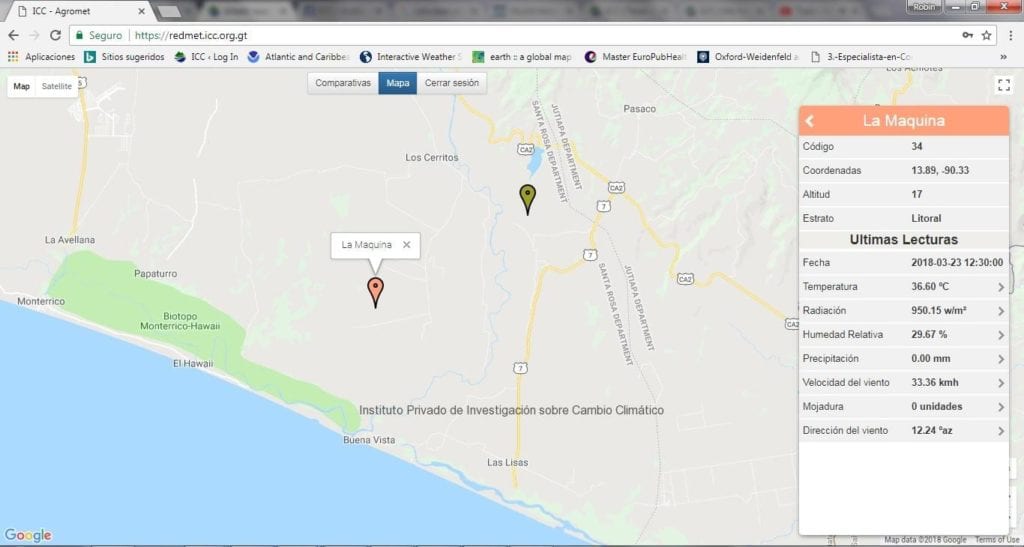Open the ICC ‹ Log In bookmark
Image resolution: width=1024 pixels, height=547 pixels.
(x=207, y=57)
